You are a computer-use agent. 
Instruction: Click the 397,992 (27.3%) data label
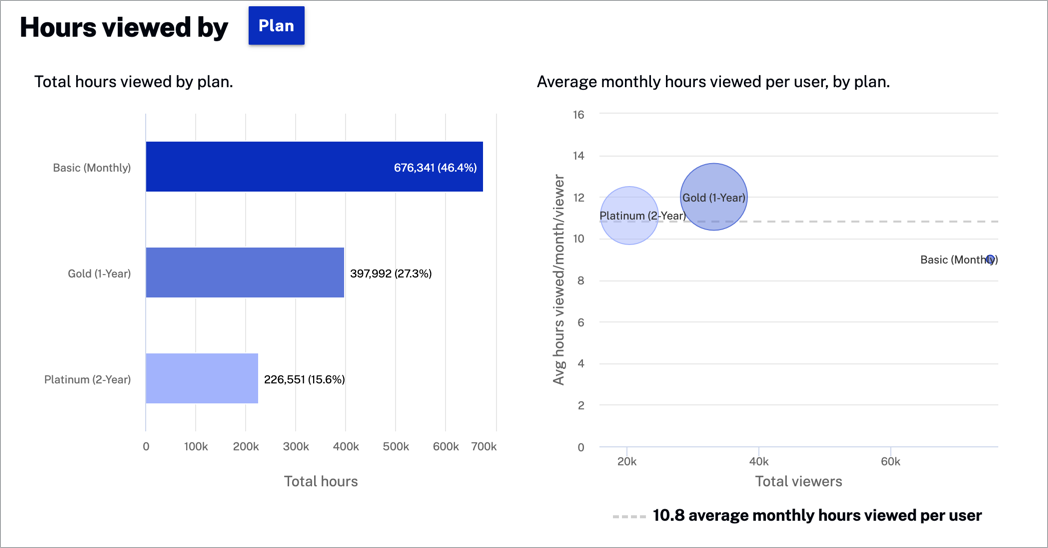tap(391, 273)
